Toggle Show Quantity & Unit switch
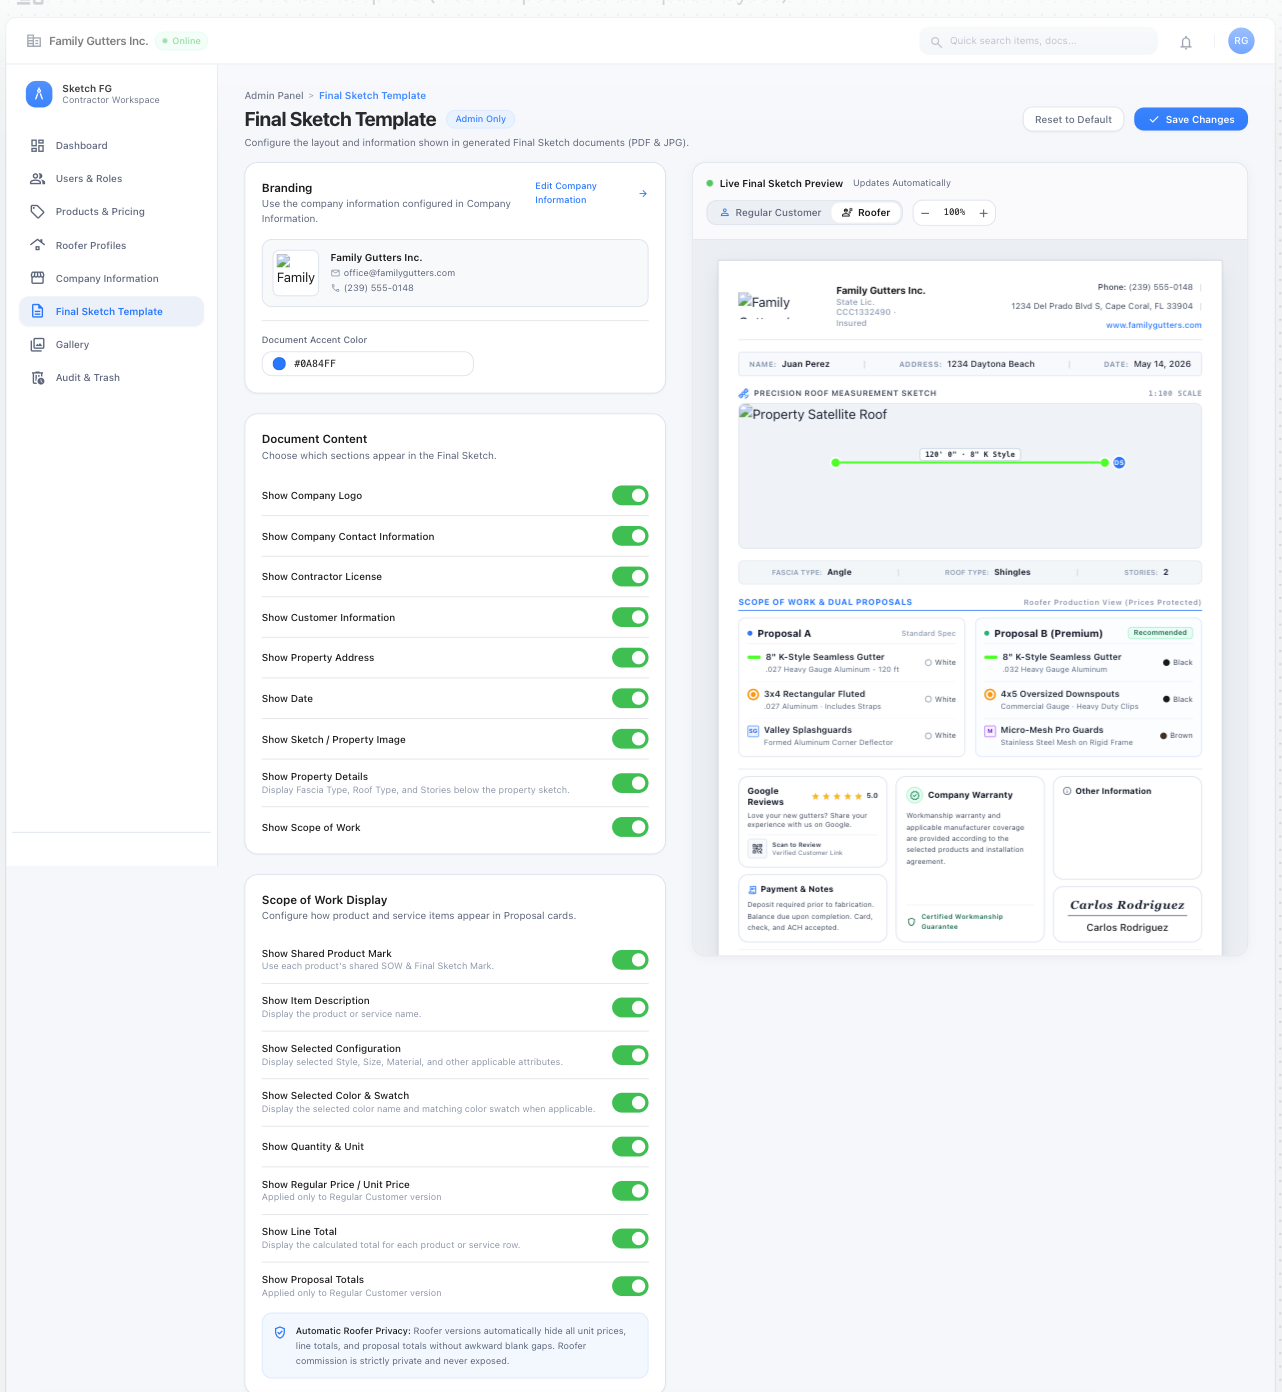 (x=630, y=1147)
